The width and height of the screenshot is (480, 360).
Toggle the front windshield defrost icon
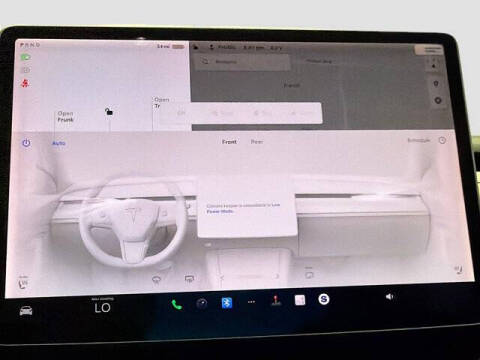click(x=156, y=279)
